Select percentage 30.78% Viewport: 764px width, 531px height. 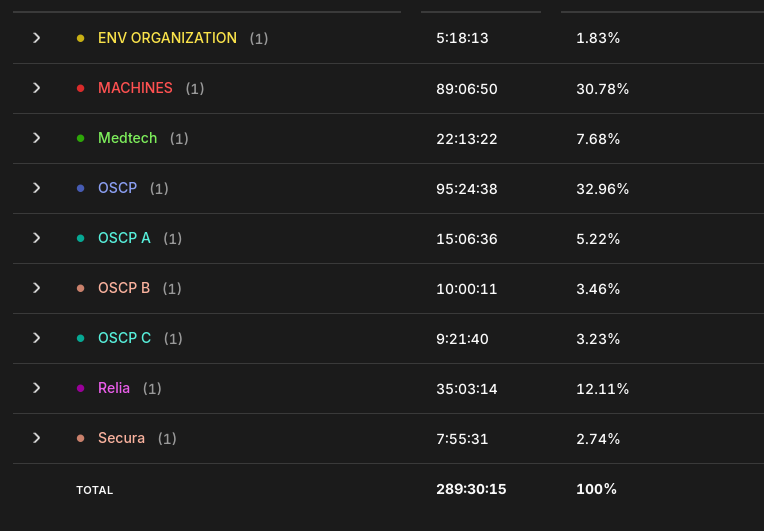602,89
